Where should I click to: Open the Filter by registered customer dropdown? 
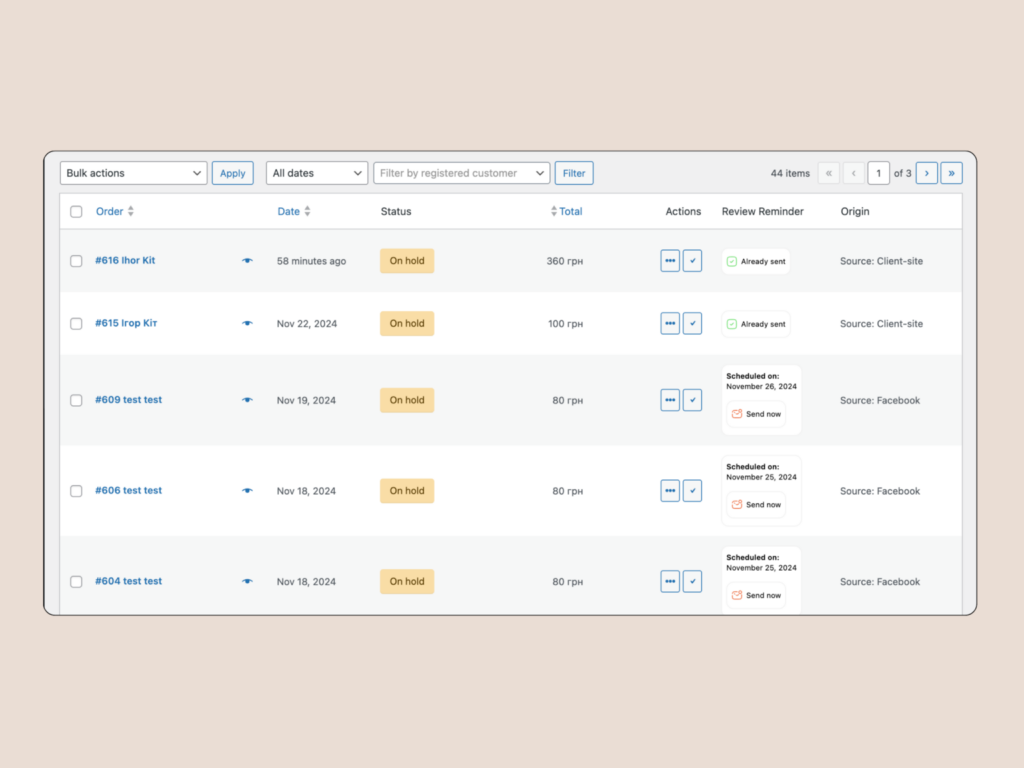point(461,173)
